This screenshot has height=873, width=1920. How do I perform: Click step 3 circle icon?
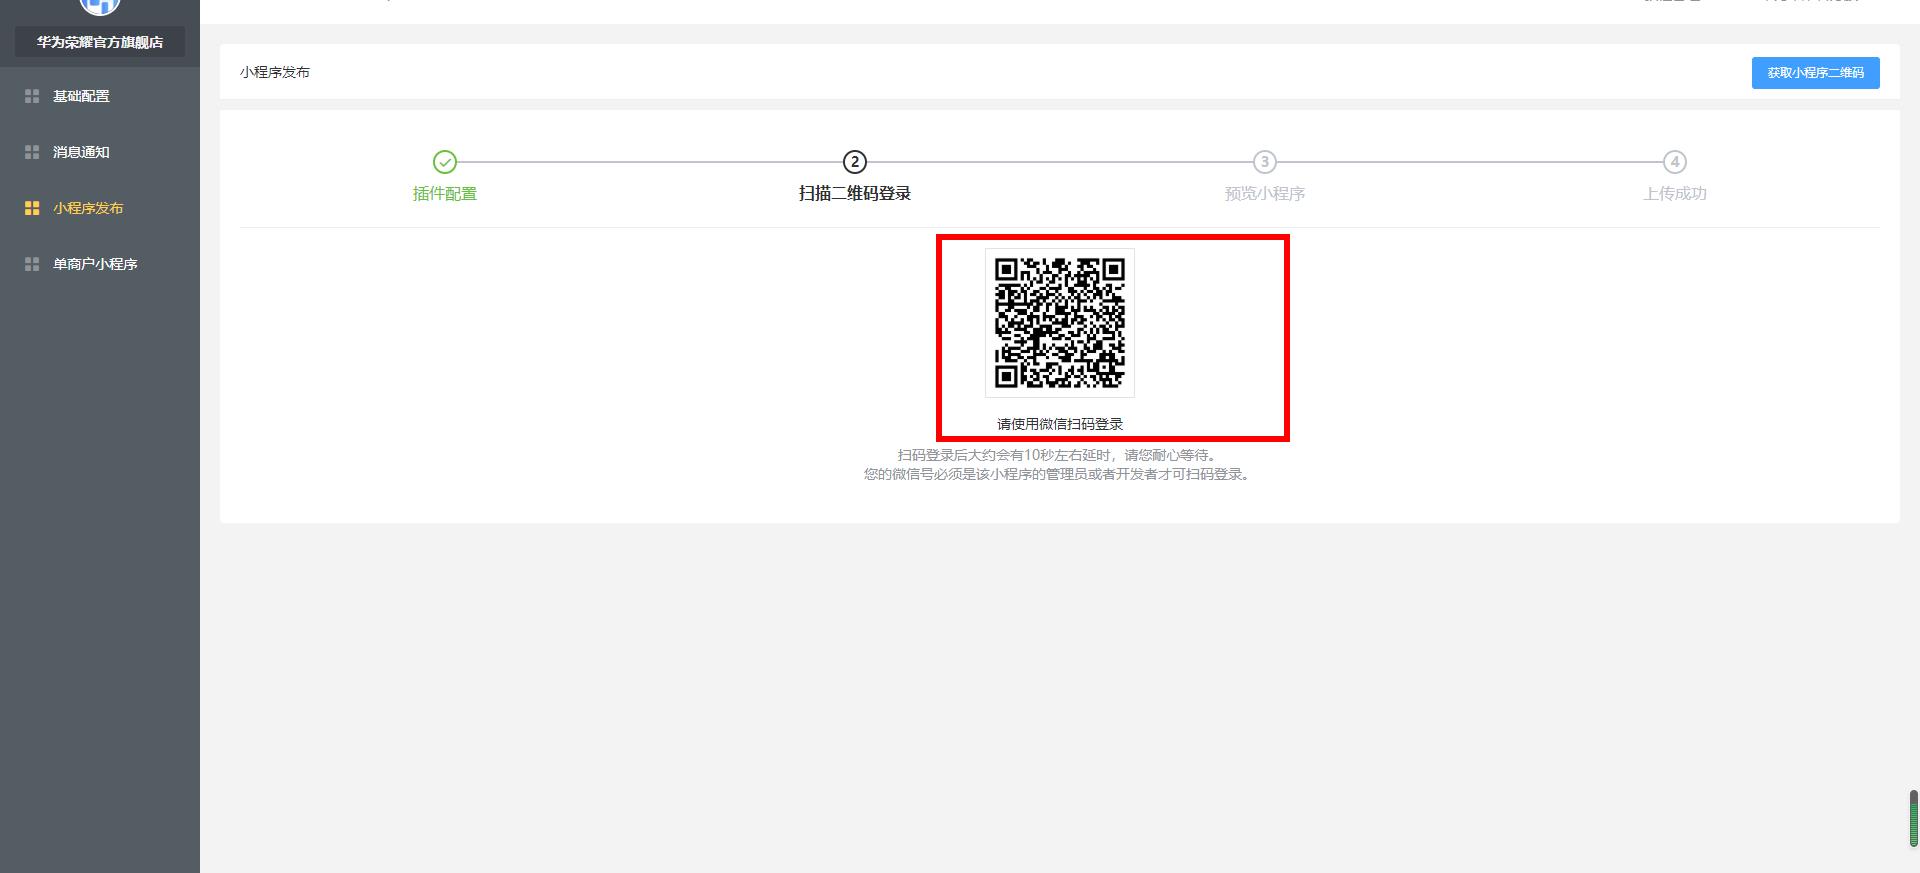coord(1265,162)
